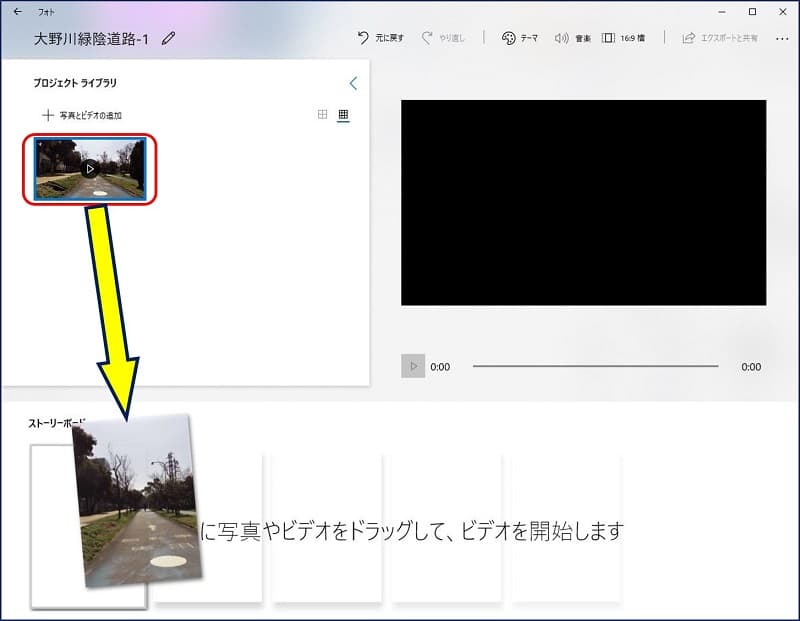Maximize the フォト window

click(x=752, y=12)
